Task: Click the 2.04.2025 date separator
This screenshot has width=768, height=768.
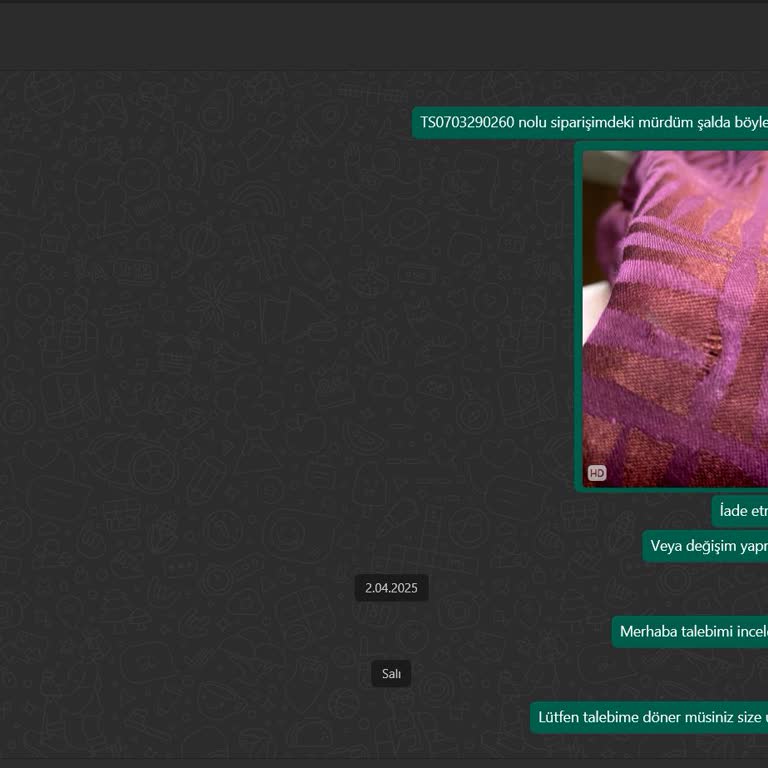Action: [391, 588]
